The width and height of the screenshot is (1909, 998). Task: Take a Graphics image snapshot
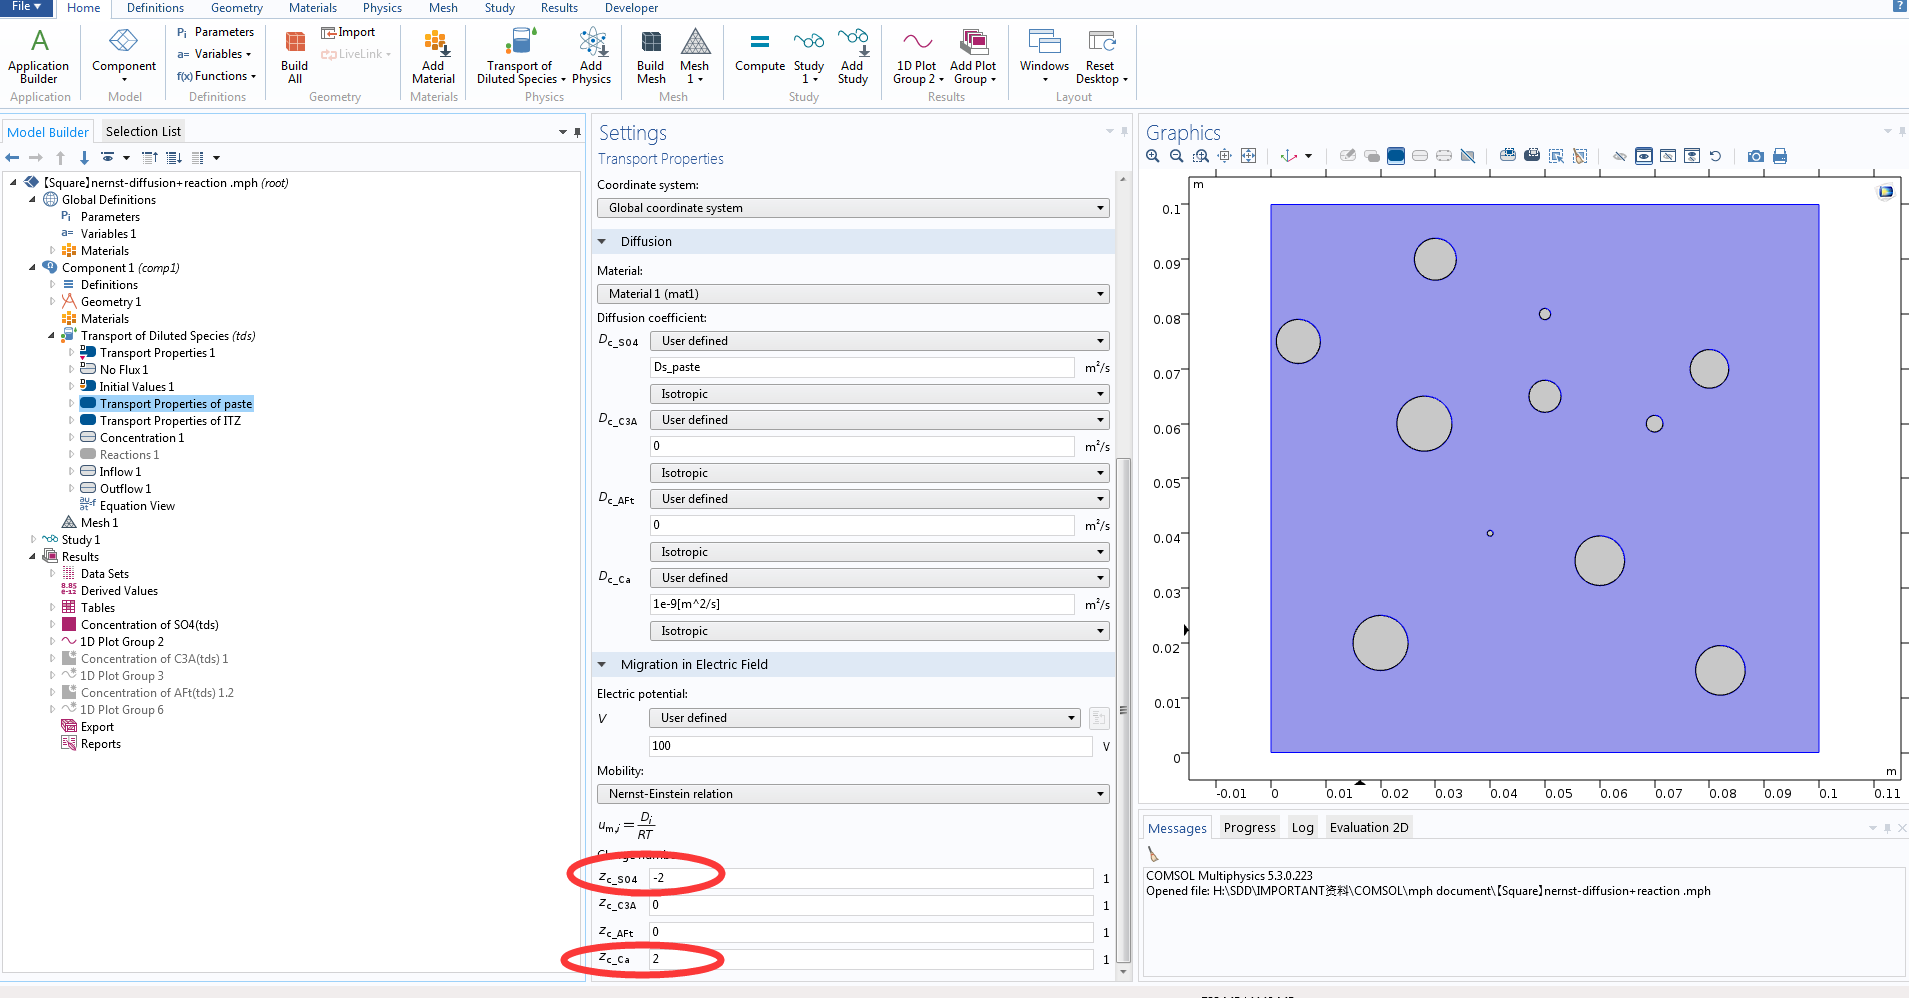coord(1755,156)
